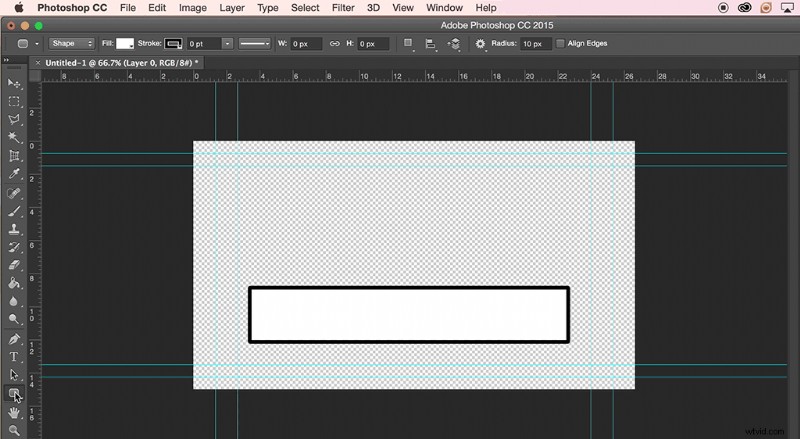Open the File menu
This screenshot has width=800, height=439.
(x=128, y=8)
